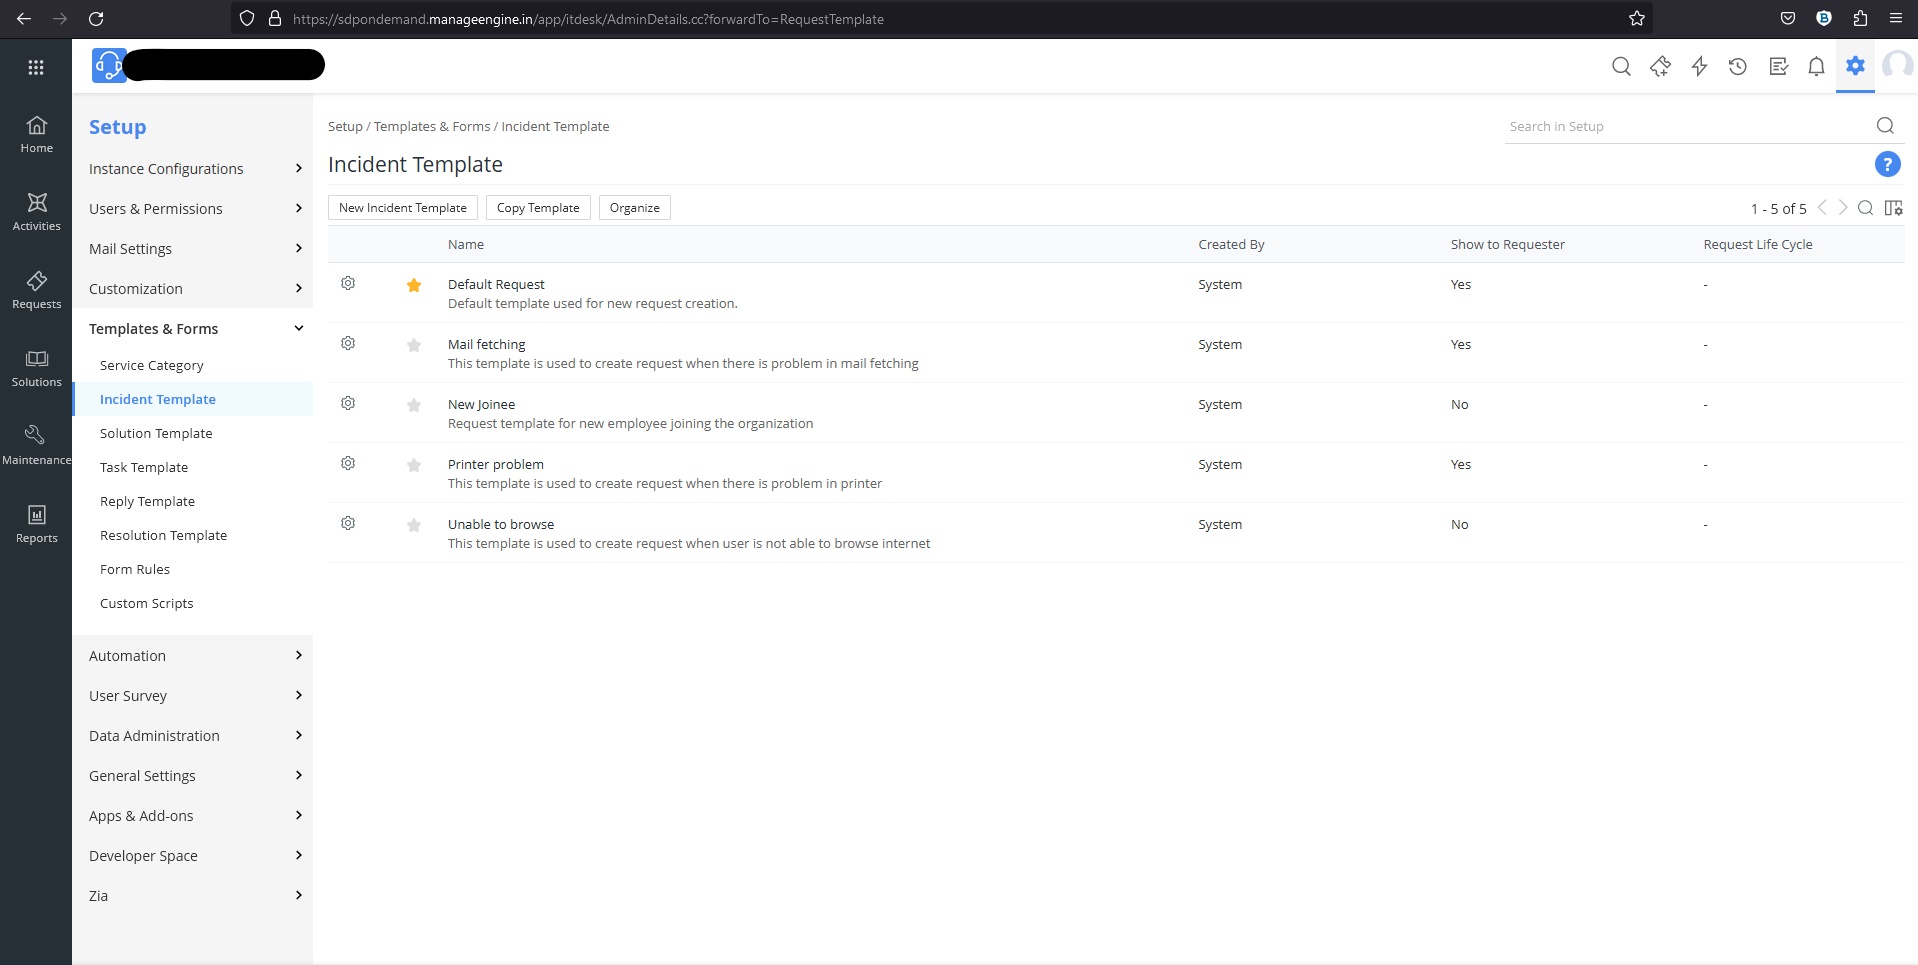Open Form Rules menu item
The image size is (1918, 965).
[x=135, y=570]
